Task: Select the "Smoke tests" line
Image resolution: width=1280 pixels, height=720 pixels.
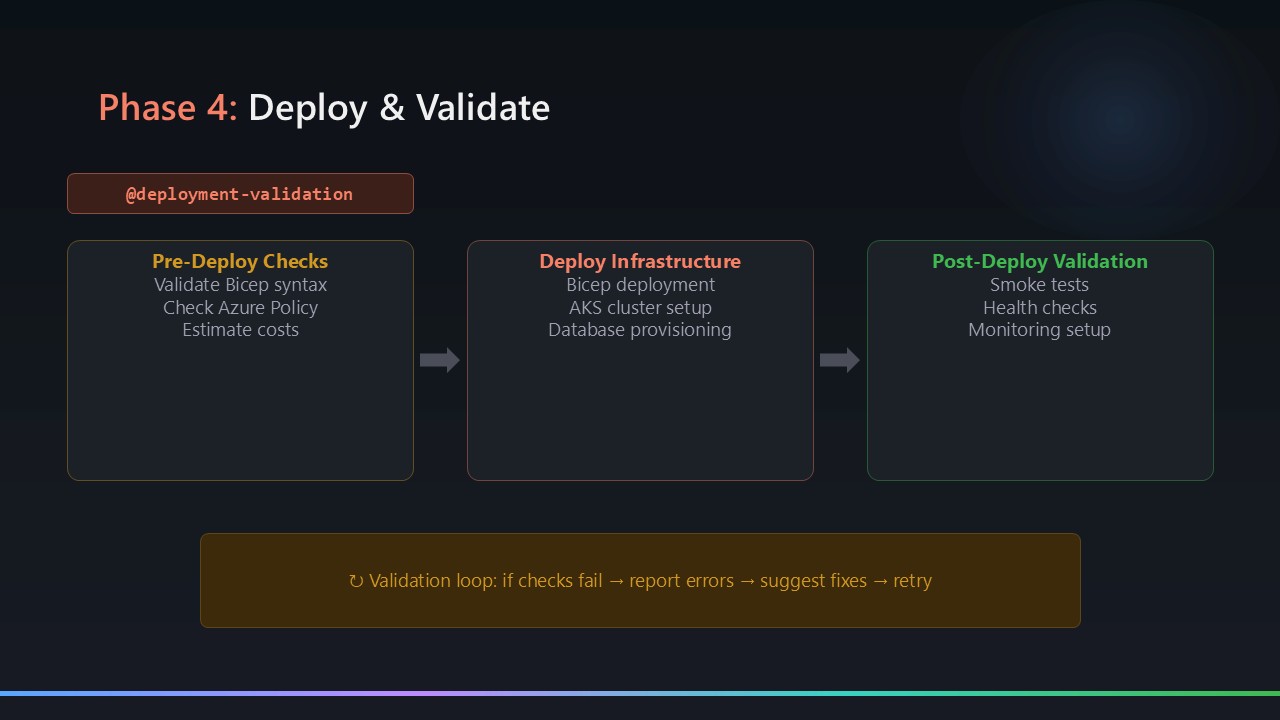Action: (1040, 285)
